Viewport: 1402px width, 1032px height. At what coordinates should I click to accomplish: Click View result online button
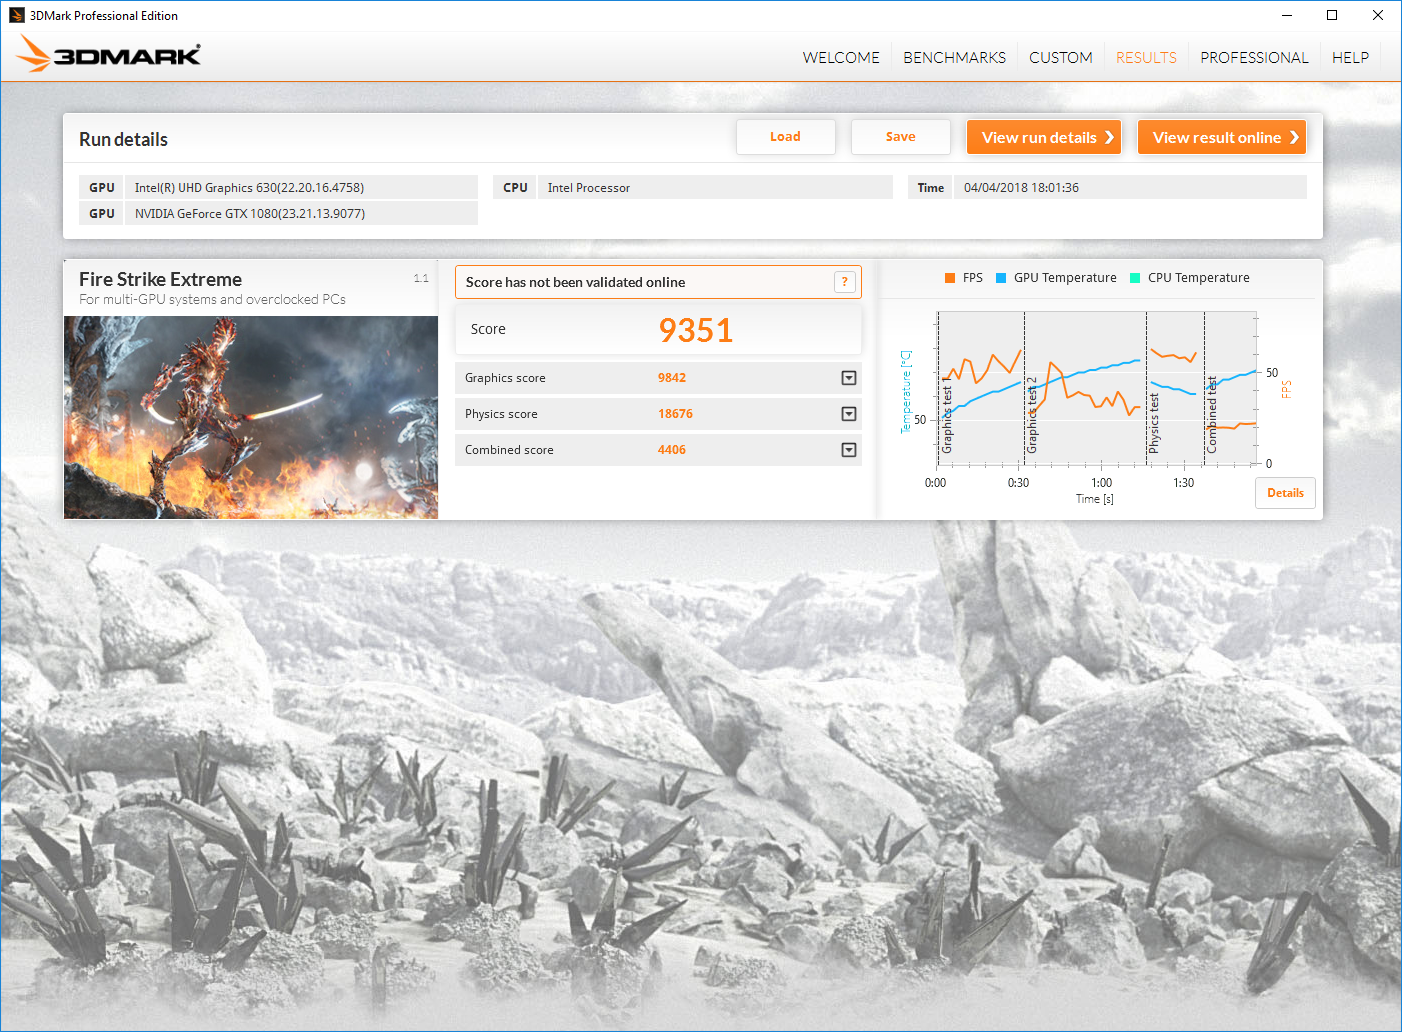[1222, 138]
